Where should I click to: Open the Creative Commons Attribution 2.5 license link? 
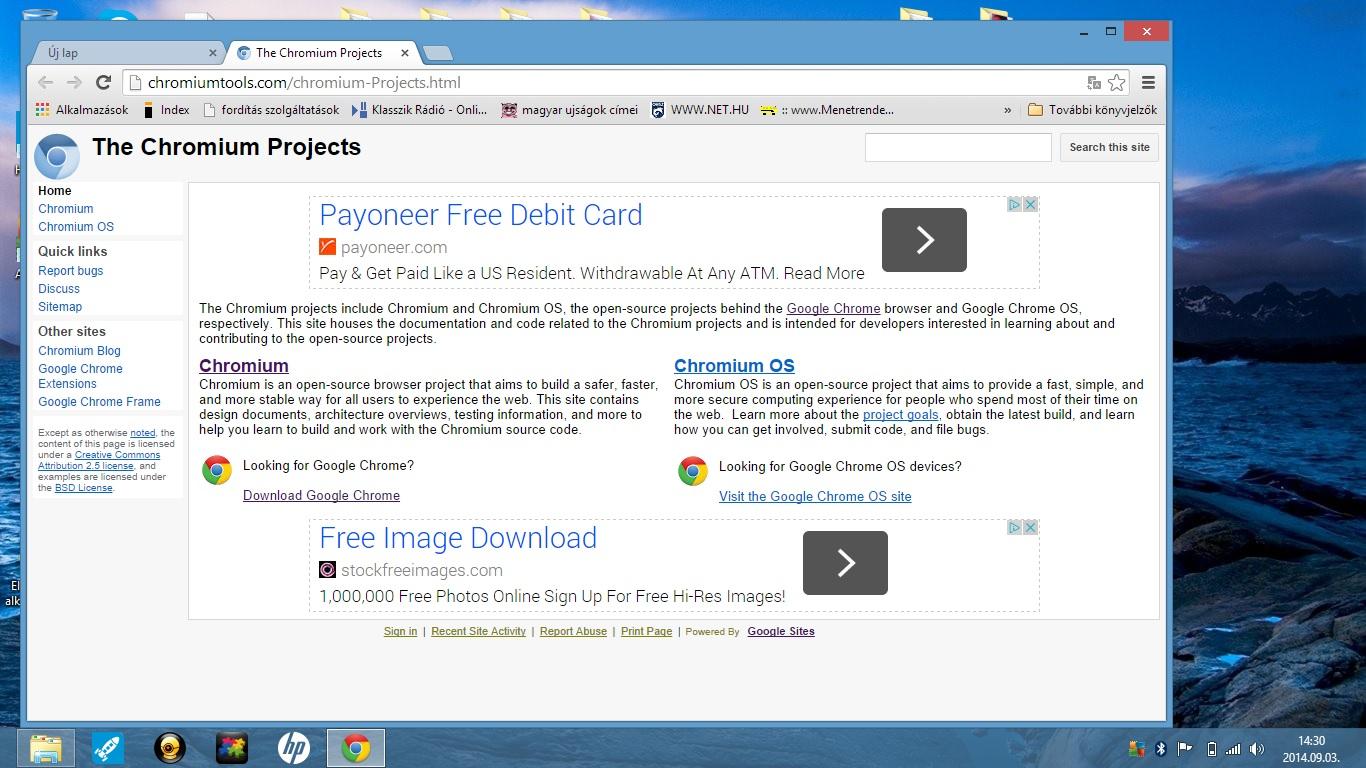click(x=99, y=460)
